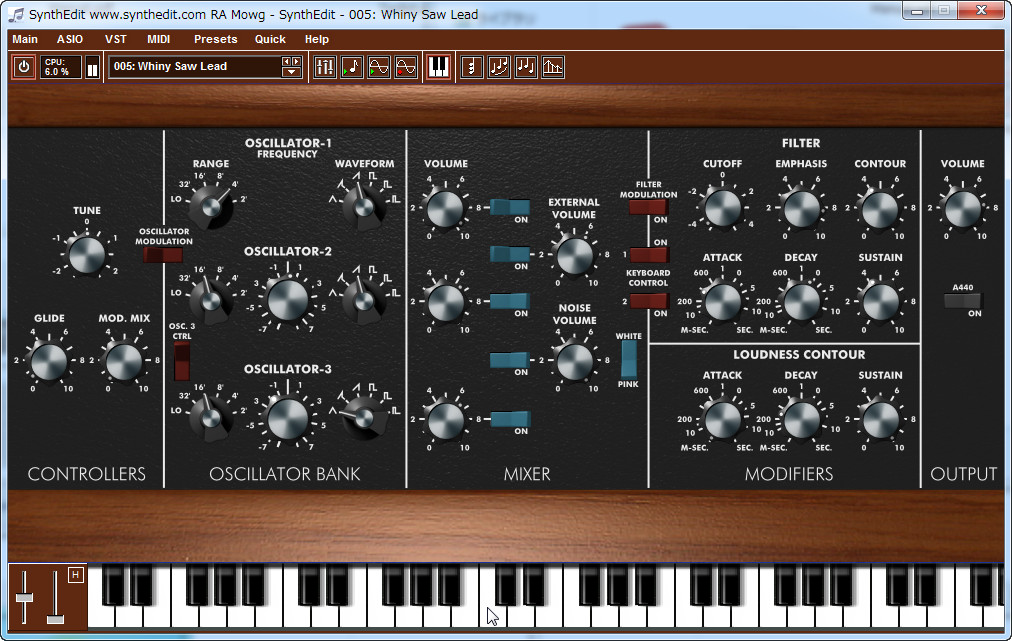Screen dimensions: 1012x641
Task: Click the three quarter-notes toolbar icon
Action: (526, 66)
